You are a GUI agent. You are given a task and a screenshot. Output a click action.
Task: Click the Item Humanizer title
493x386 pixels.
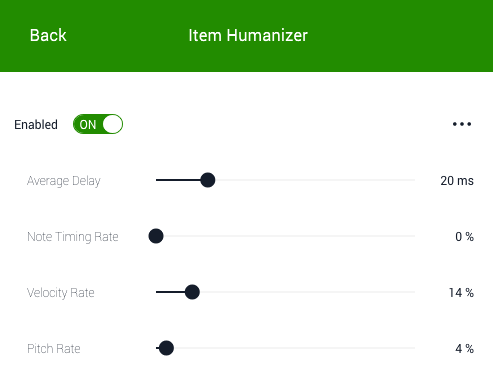tap(248, 35)
